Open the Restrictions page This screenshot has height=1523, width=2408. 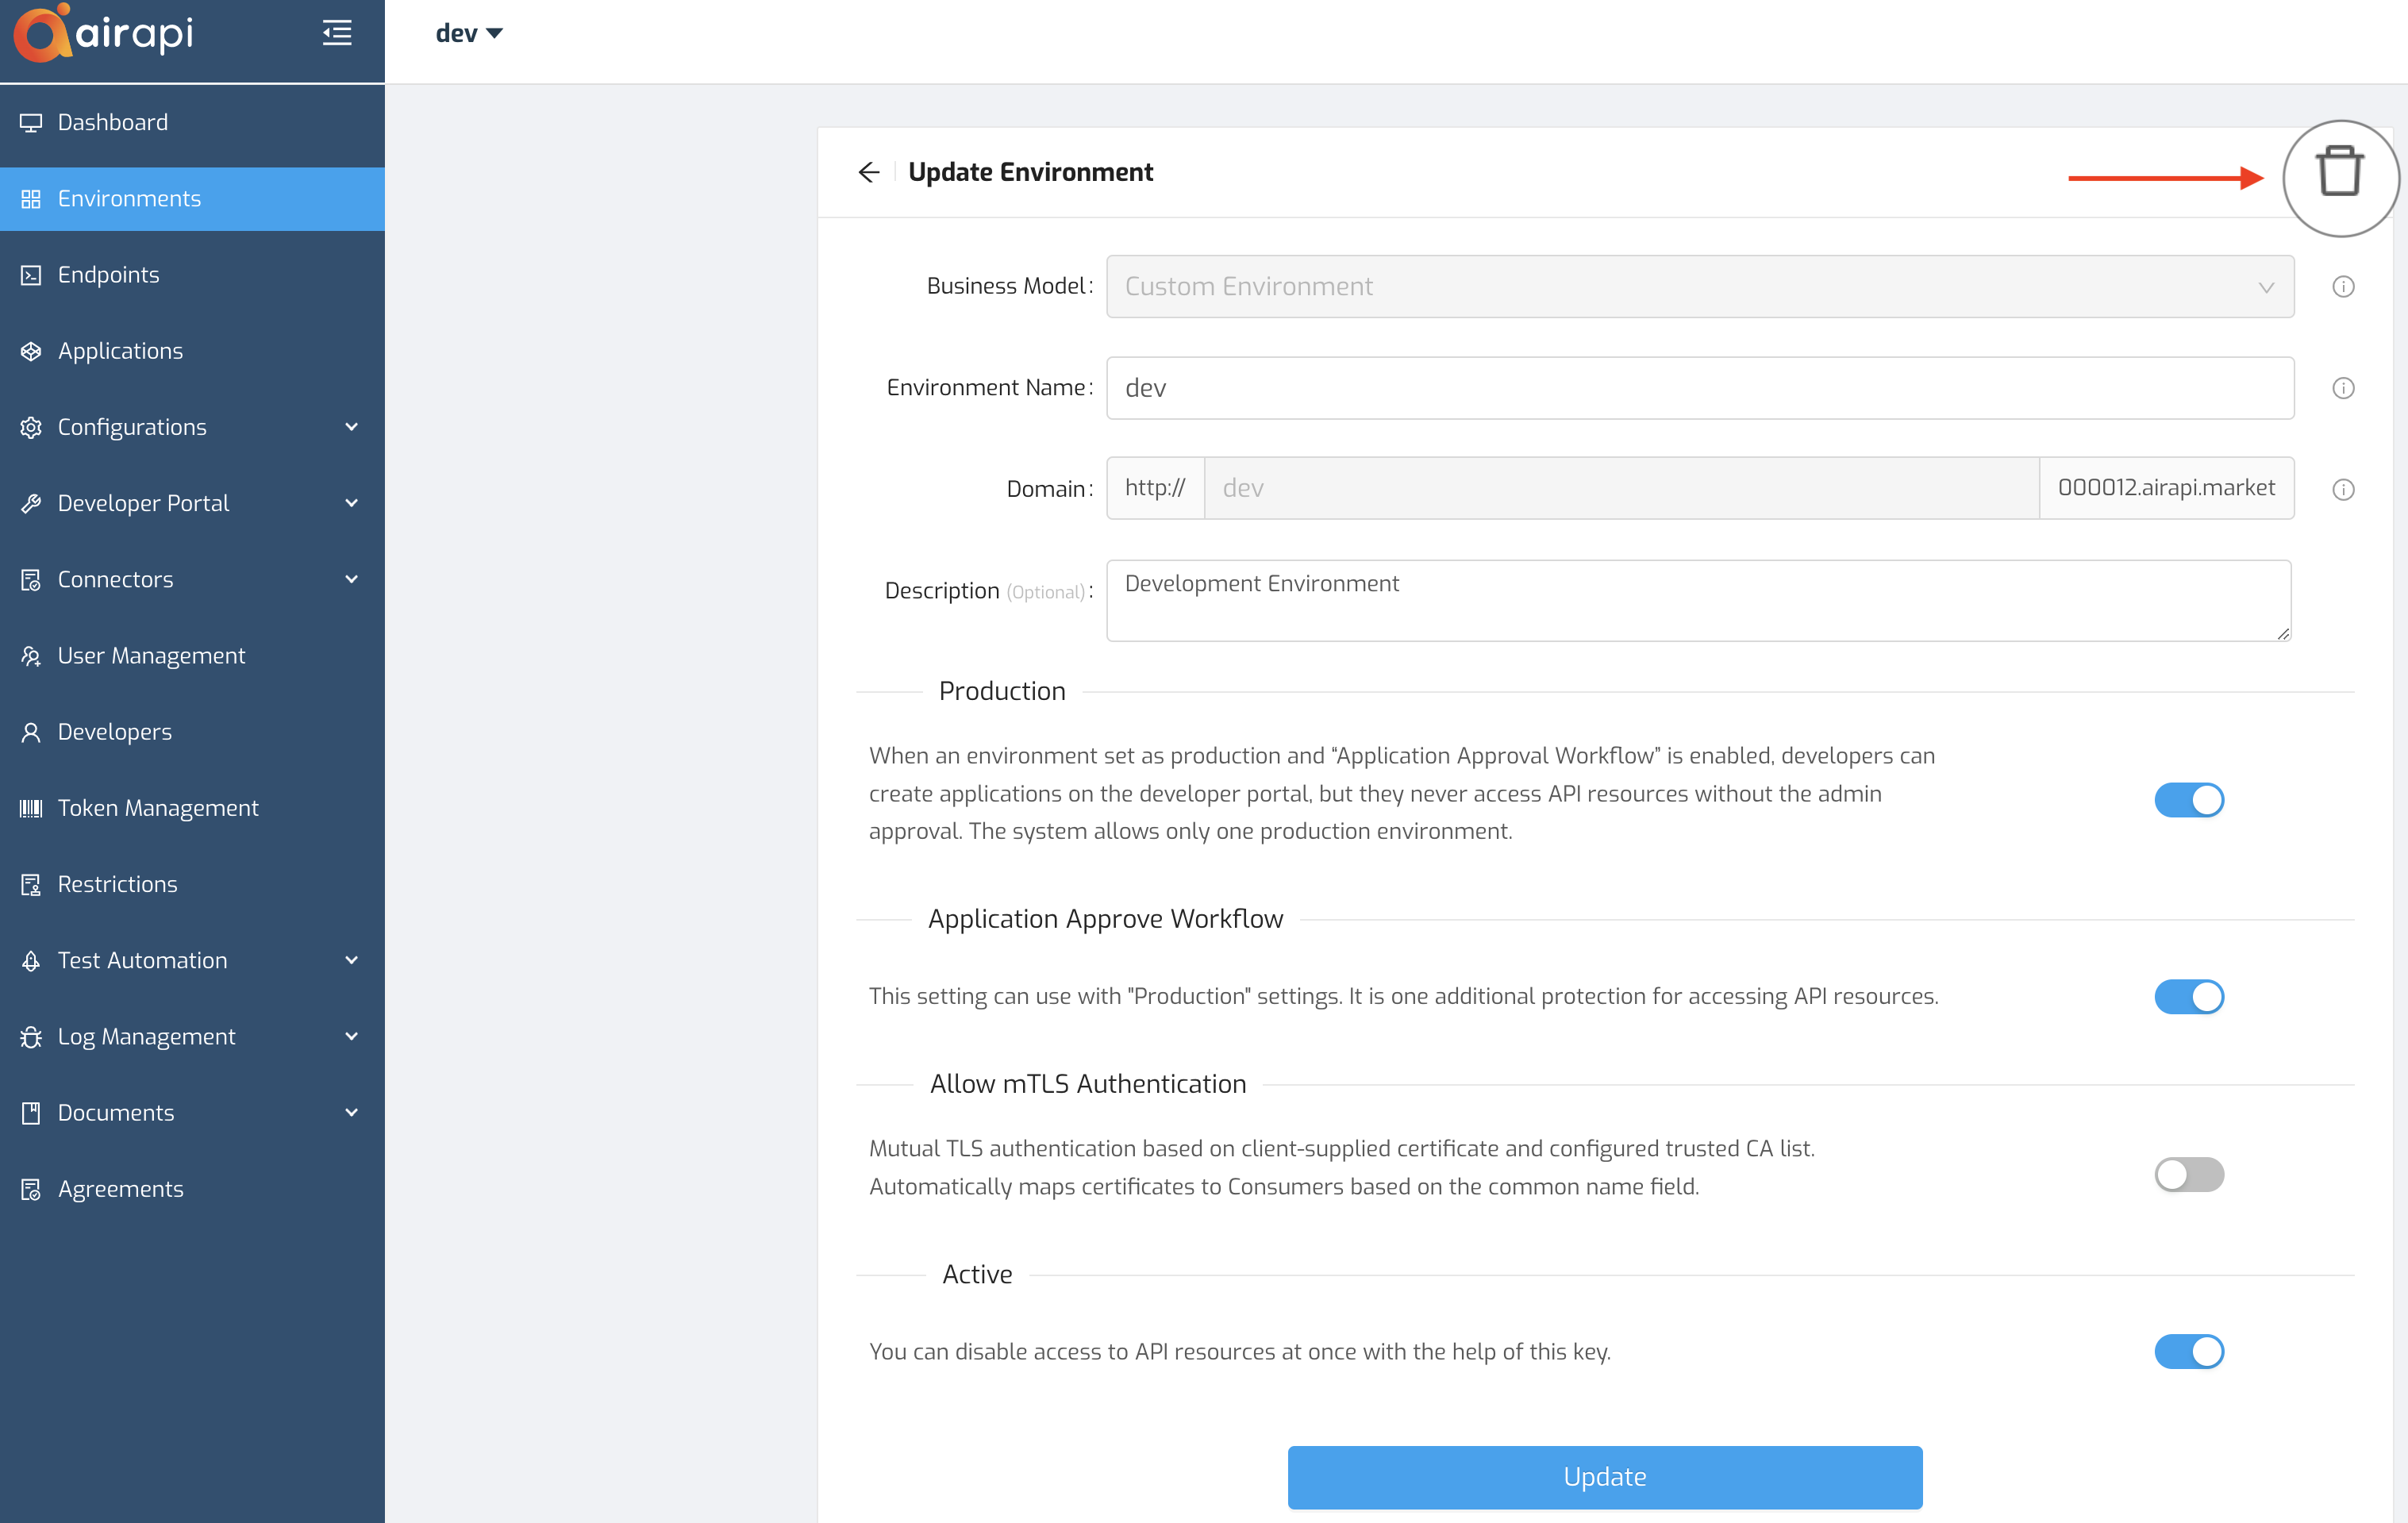point(192,884)
